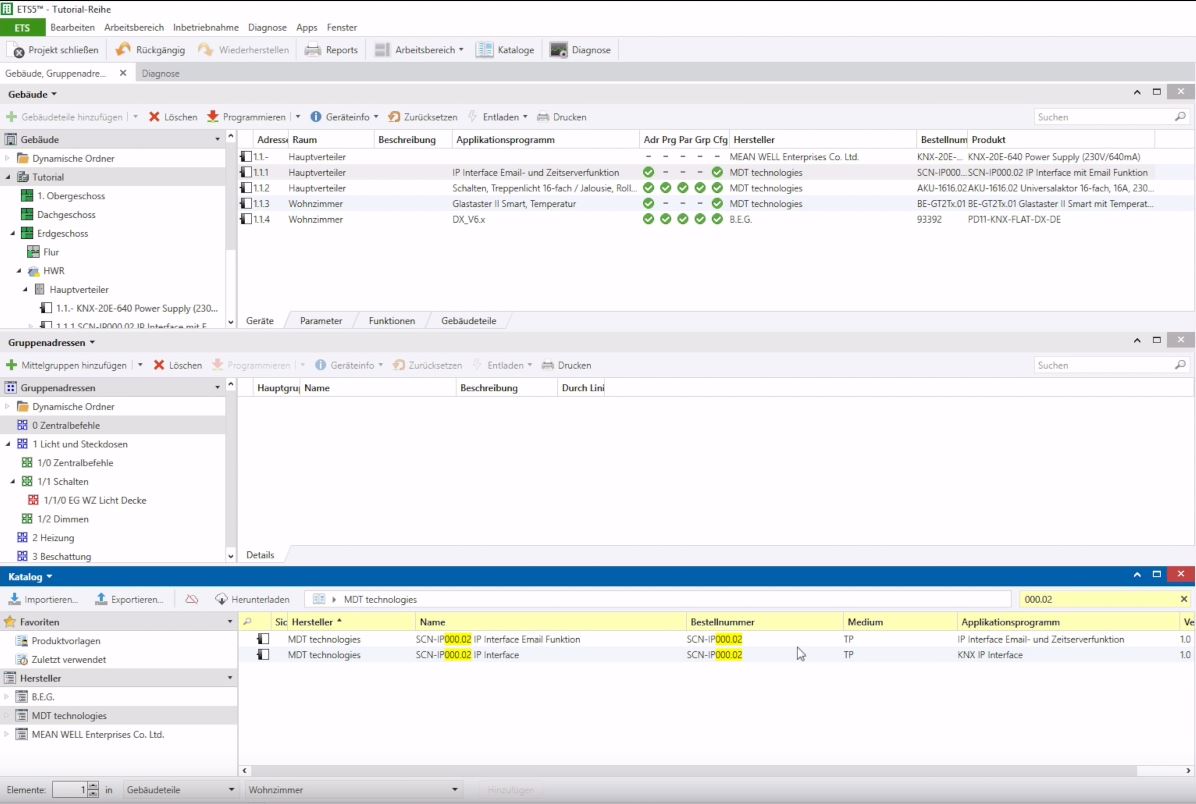The height and width of the screenshot is (804, 1196).
Task: Click the green plus Mittelgruppen hinzufügen icon
Action: click(11, 365)
